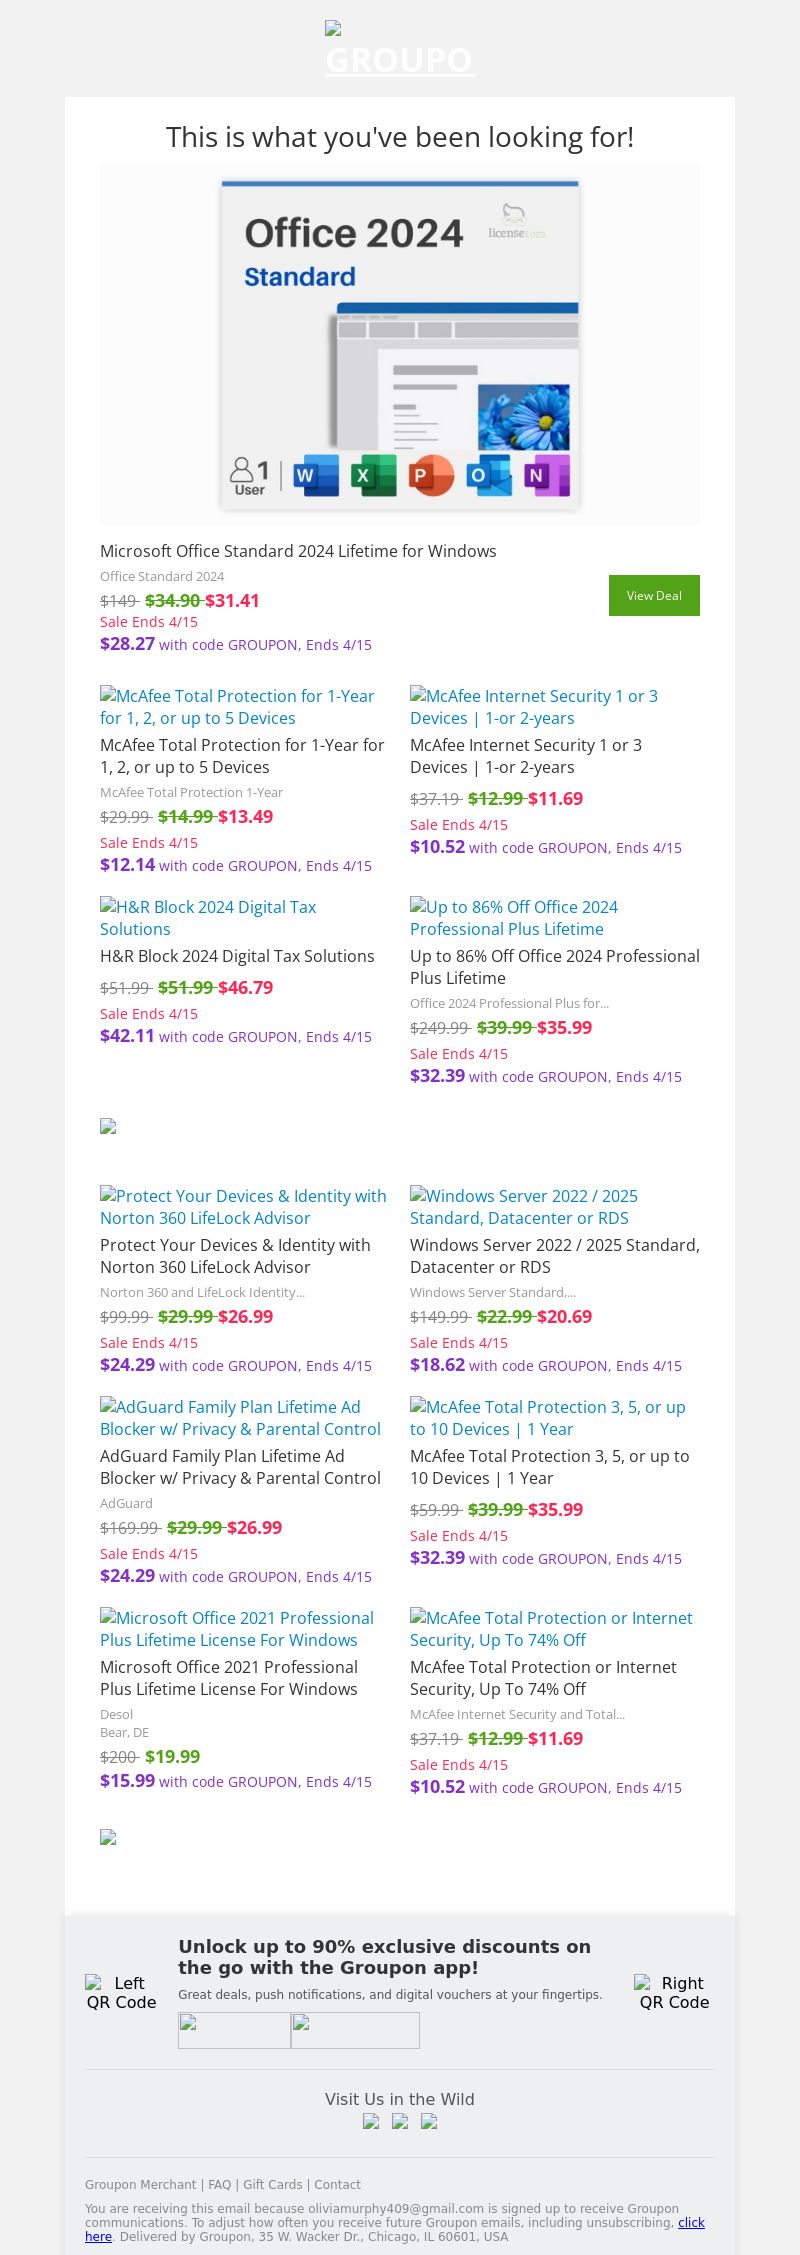Screen dimensions: 800x2255
Task: Open the FAQ footer link
Action: click(x=219, y=2185)
